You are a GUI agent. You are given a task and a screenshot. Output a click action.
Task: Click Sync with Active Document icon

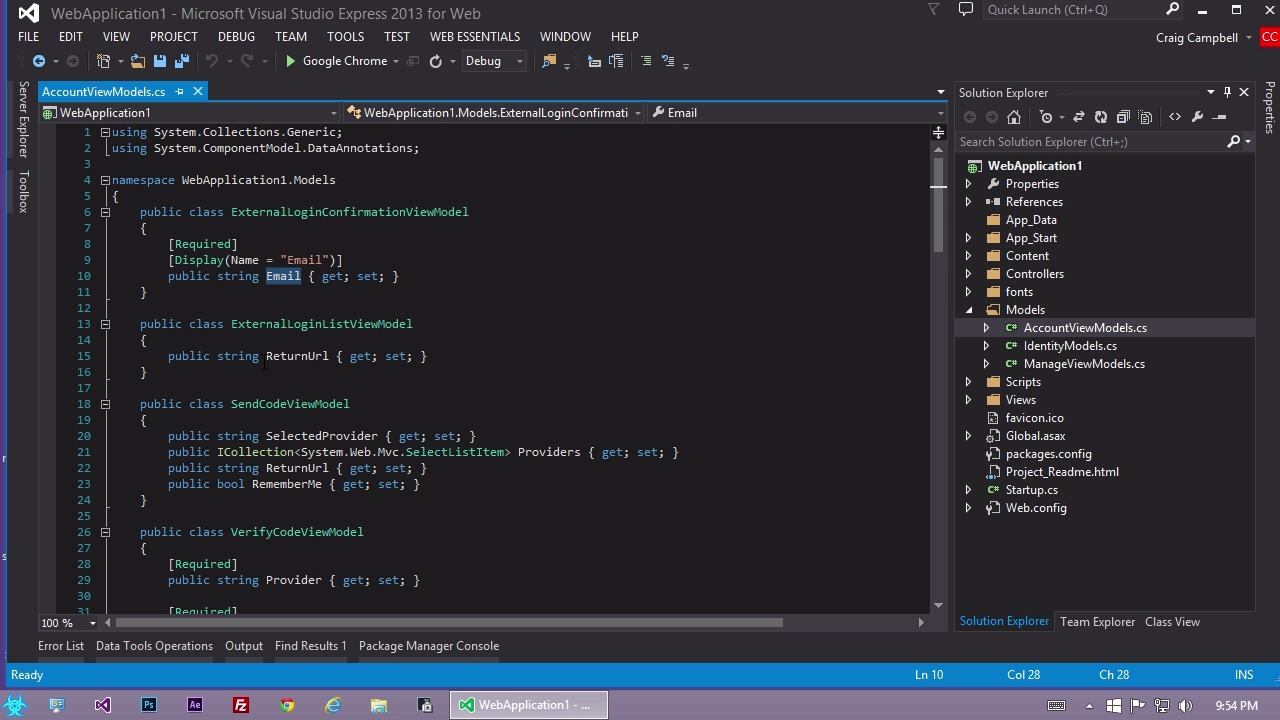coord(1079,117)
